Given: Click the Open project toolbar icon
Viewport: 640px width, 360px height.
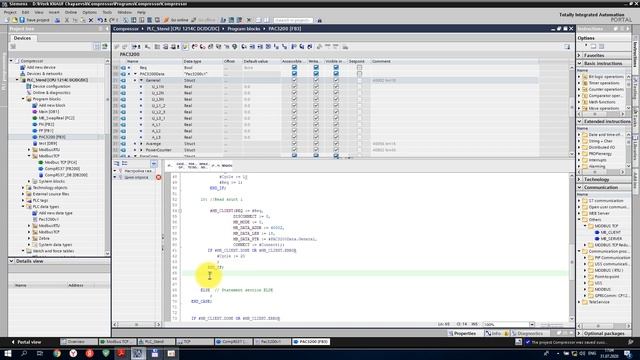Looking at the screenshot, I should coord(14,20).
